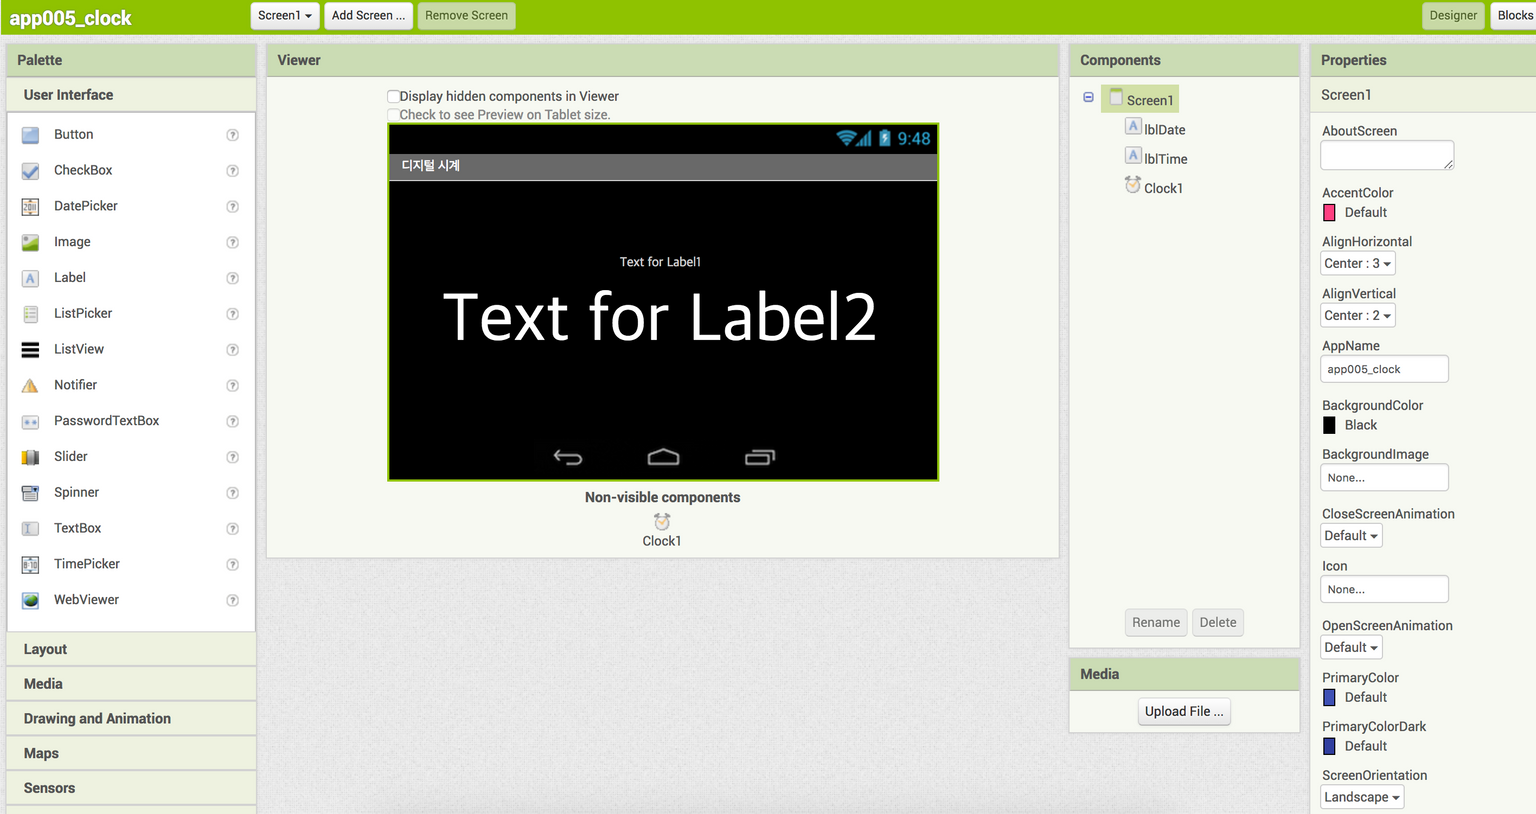Open help for Label component
The width and height of the screenshot is (1536, 814).
click(232, 278)
